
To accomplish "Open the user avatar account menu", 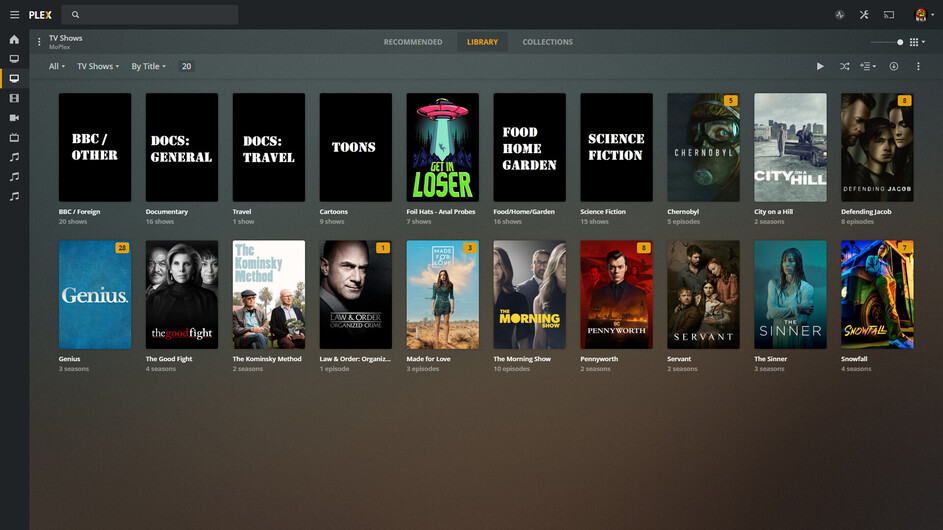I will pos(923,14).
